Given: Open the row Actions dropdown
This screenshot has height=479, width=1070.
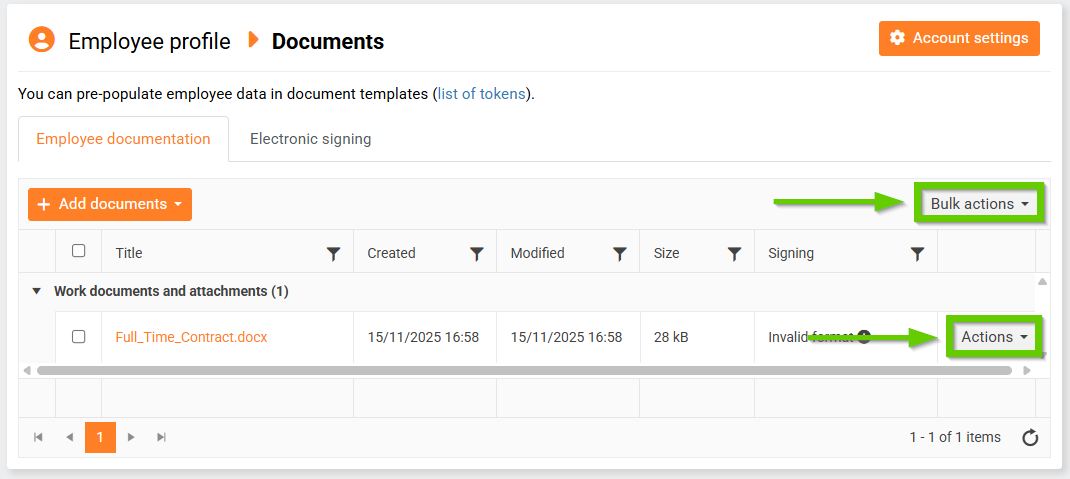Looking at the screenshot, I should [994, 337].
